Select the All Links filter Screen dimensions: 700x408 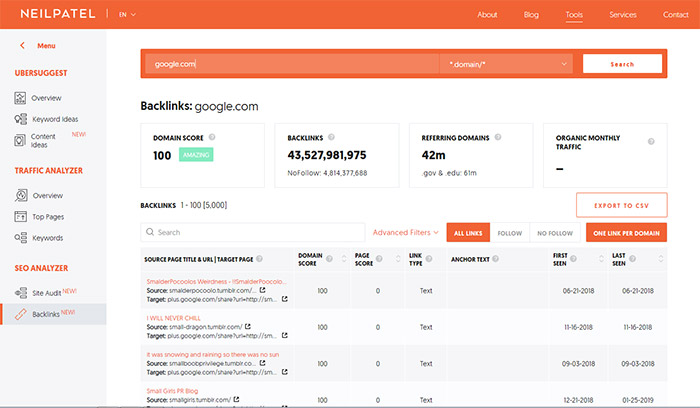[468, 233]
